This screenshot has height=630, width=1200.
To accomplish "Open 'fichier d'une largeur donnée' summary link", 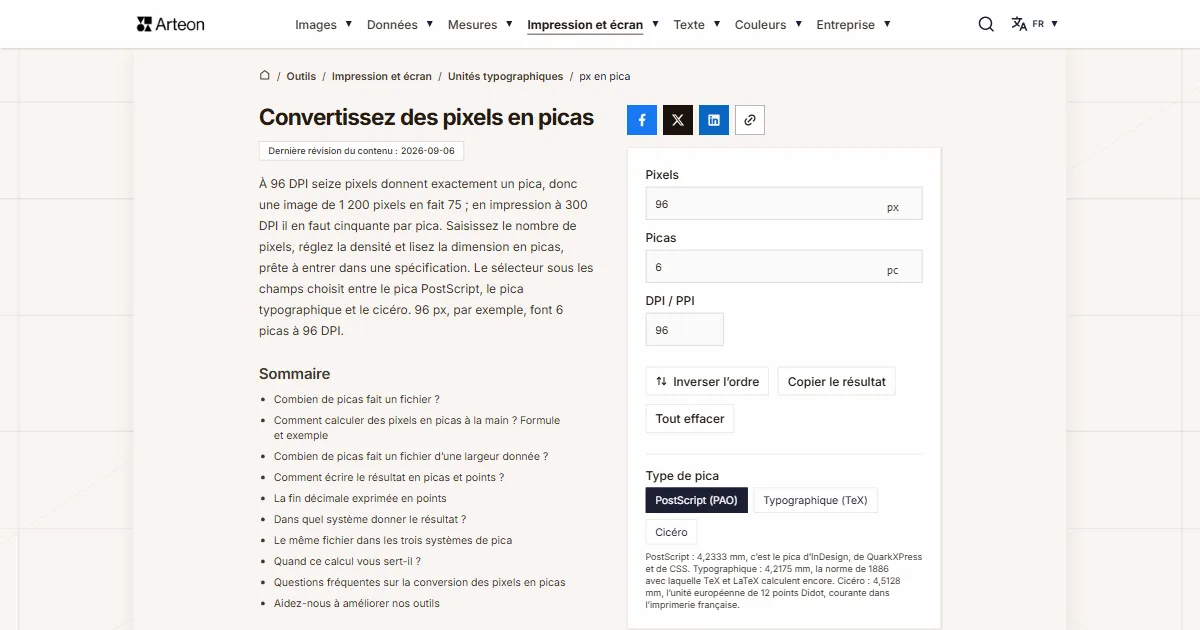I will (x=411, y=456).
